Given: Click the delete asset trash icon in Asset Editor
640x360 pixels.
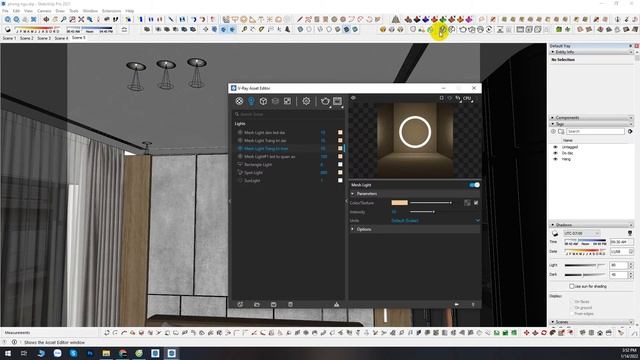Looking at the screenshot, I should pyautogui.click(x=290, y=304).
